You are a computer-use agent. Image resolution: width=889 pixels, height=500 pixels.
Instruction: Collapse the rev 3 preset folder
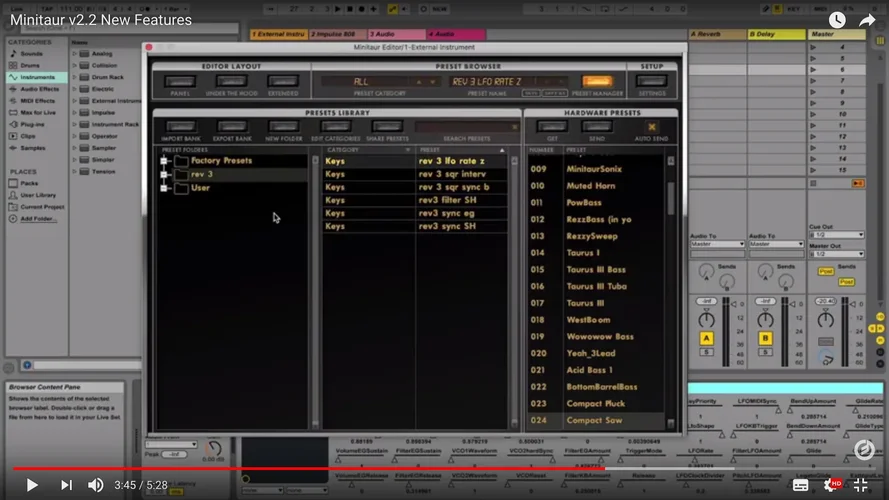(x=164, y=175)
